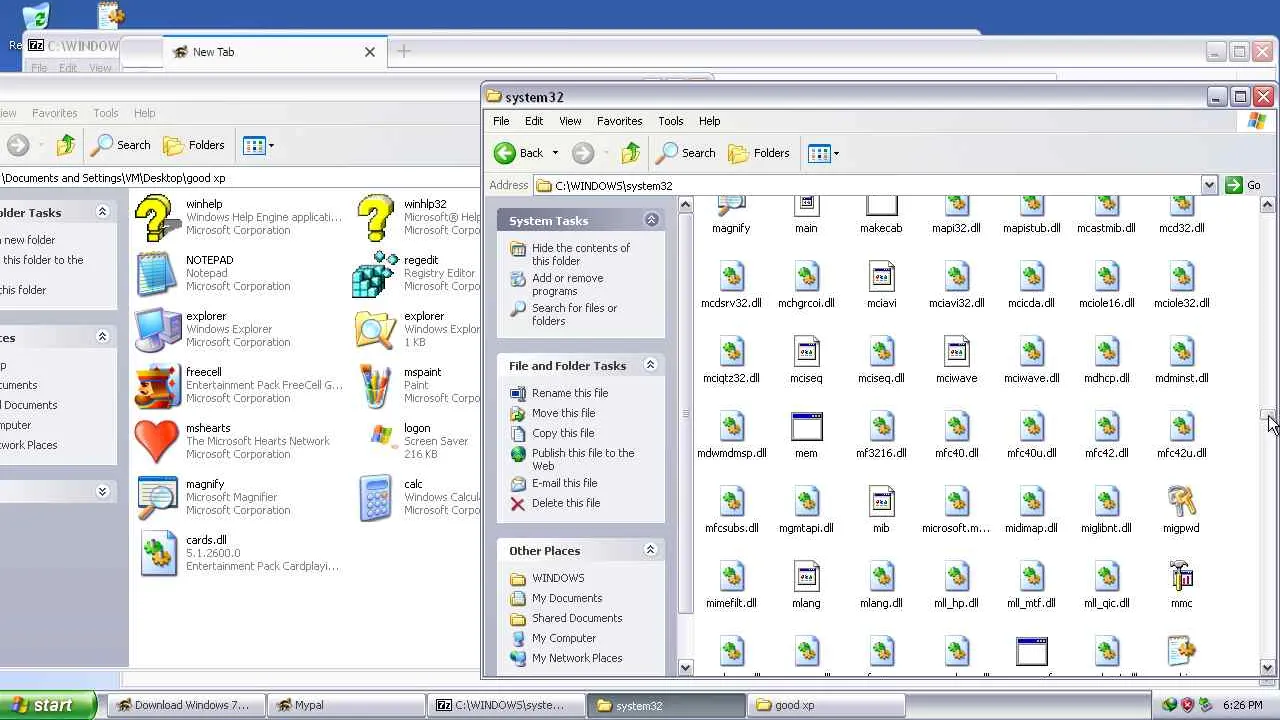
Task: Select the mshearts heart icon
Action: (x=157, y=442)
